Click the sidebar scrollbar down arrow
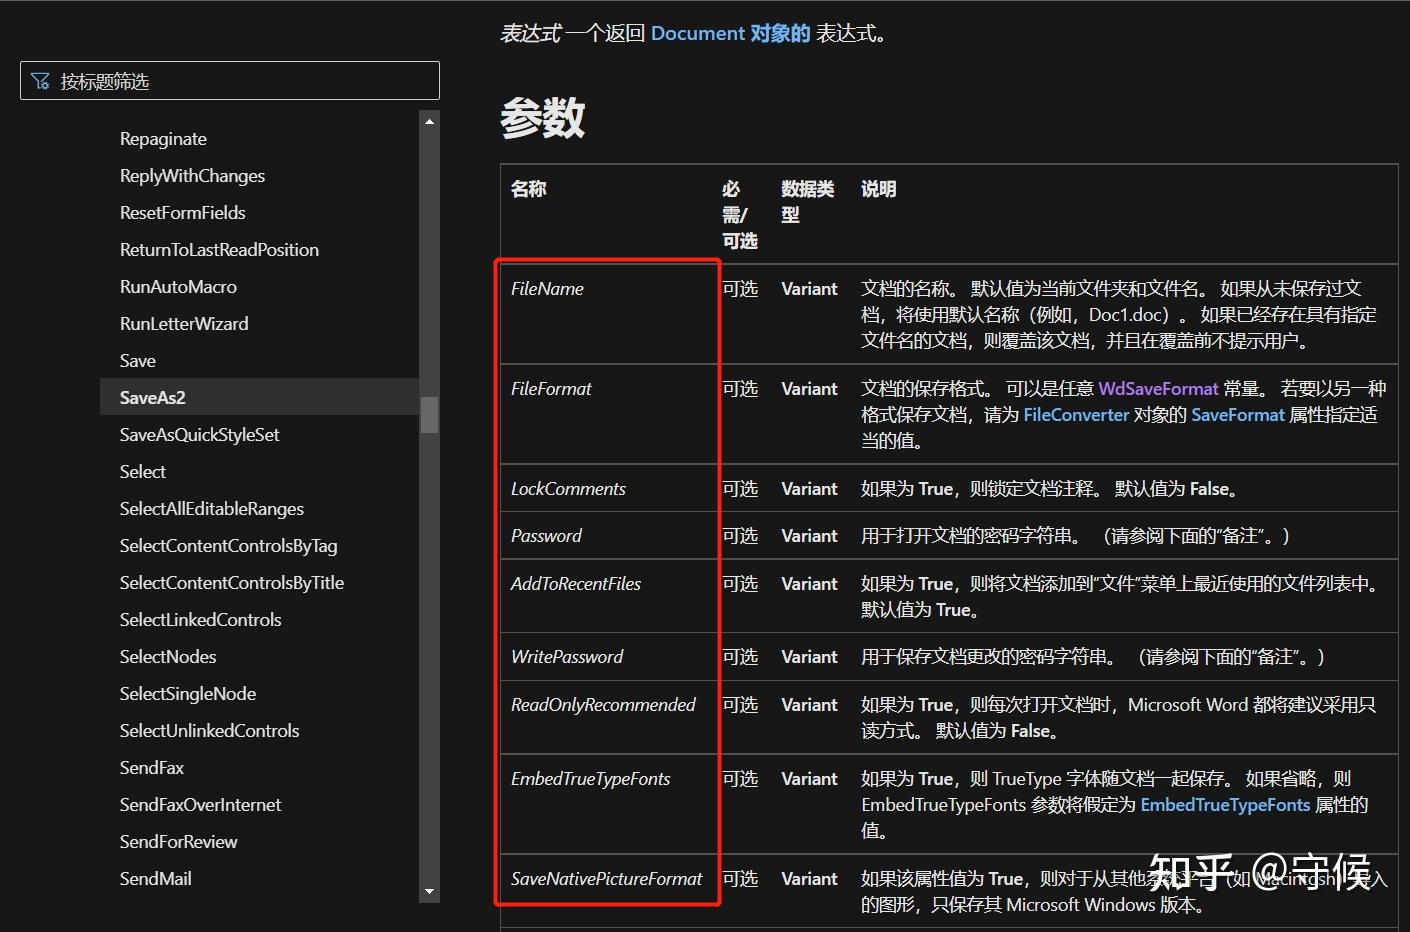The image size is (1410, 932). pos(430,891)
